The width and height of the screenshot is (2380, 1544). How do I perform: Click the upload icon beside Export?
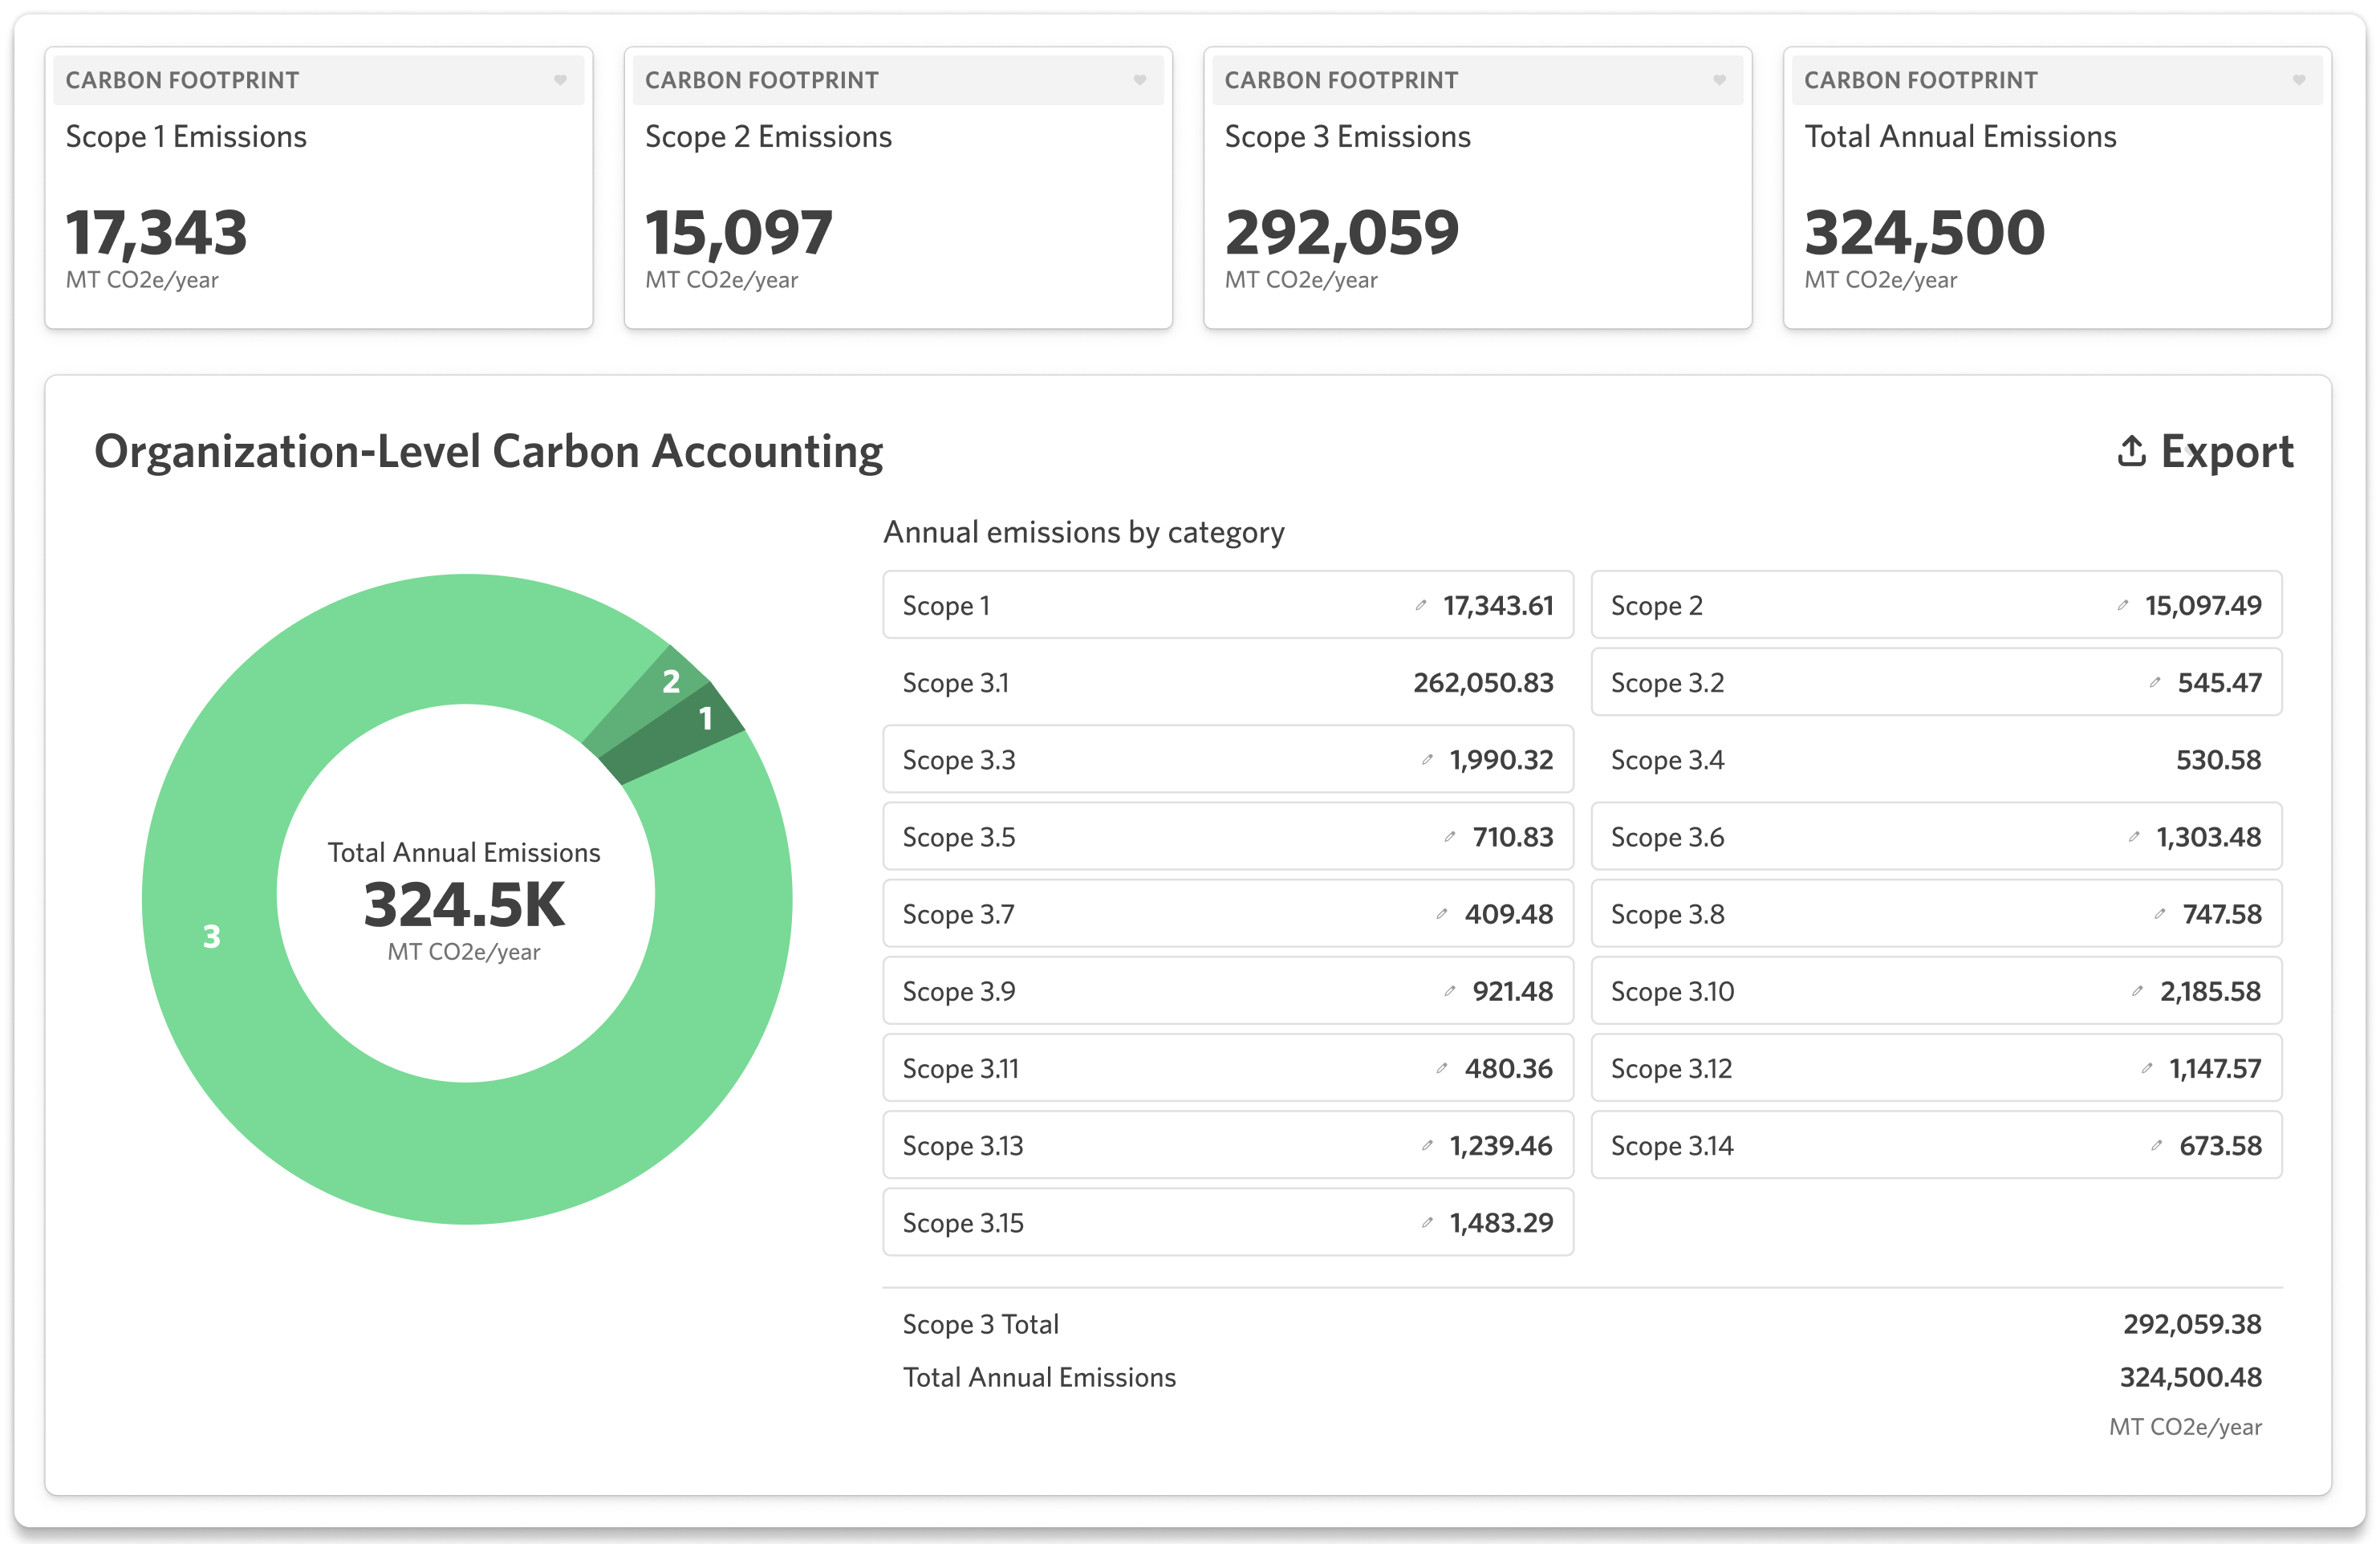pyautogui.click(x=2131, y=452)
